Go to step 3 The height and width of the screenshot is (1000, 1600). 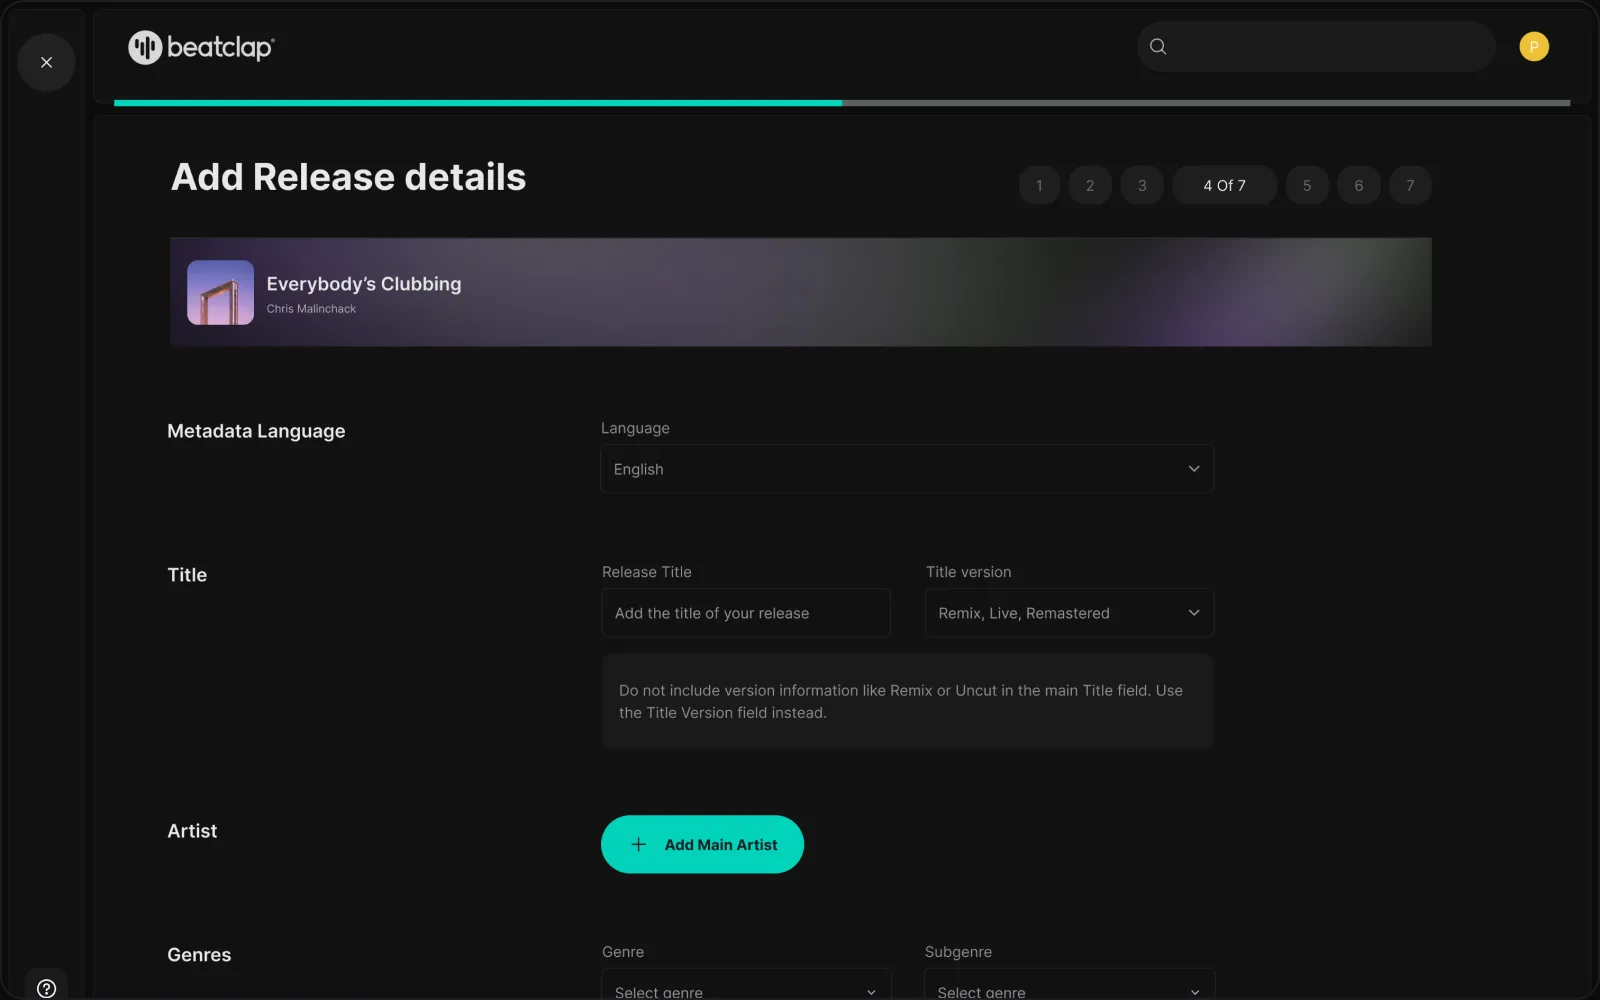coord(1142,185)
